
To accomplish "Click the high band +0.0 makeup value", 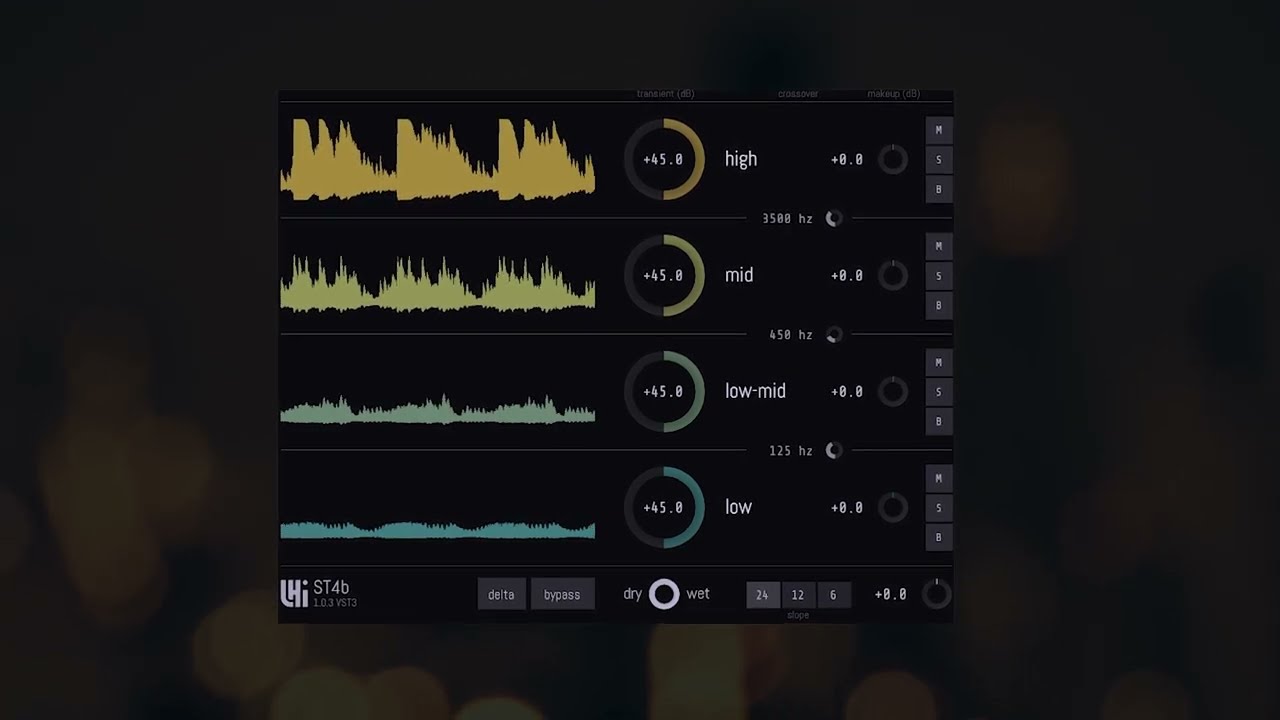I will [x=847, y=159].
